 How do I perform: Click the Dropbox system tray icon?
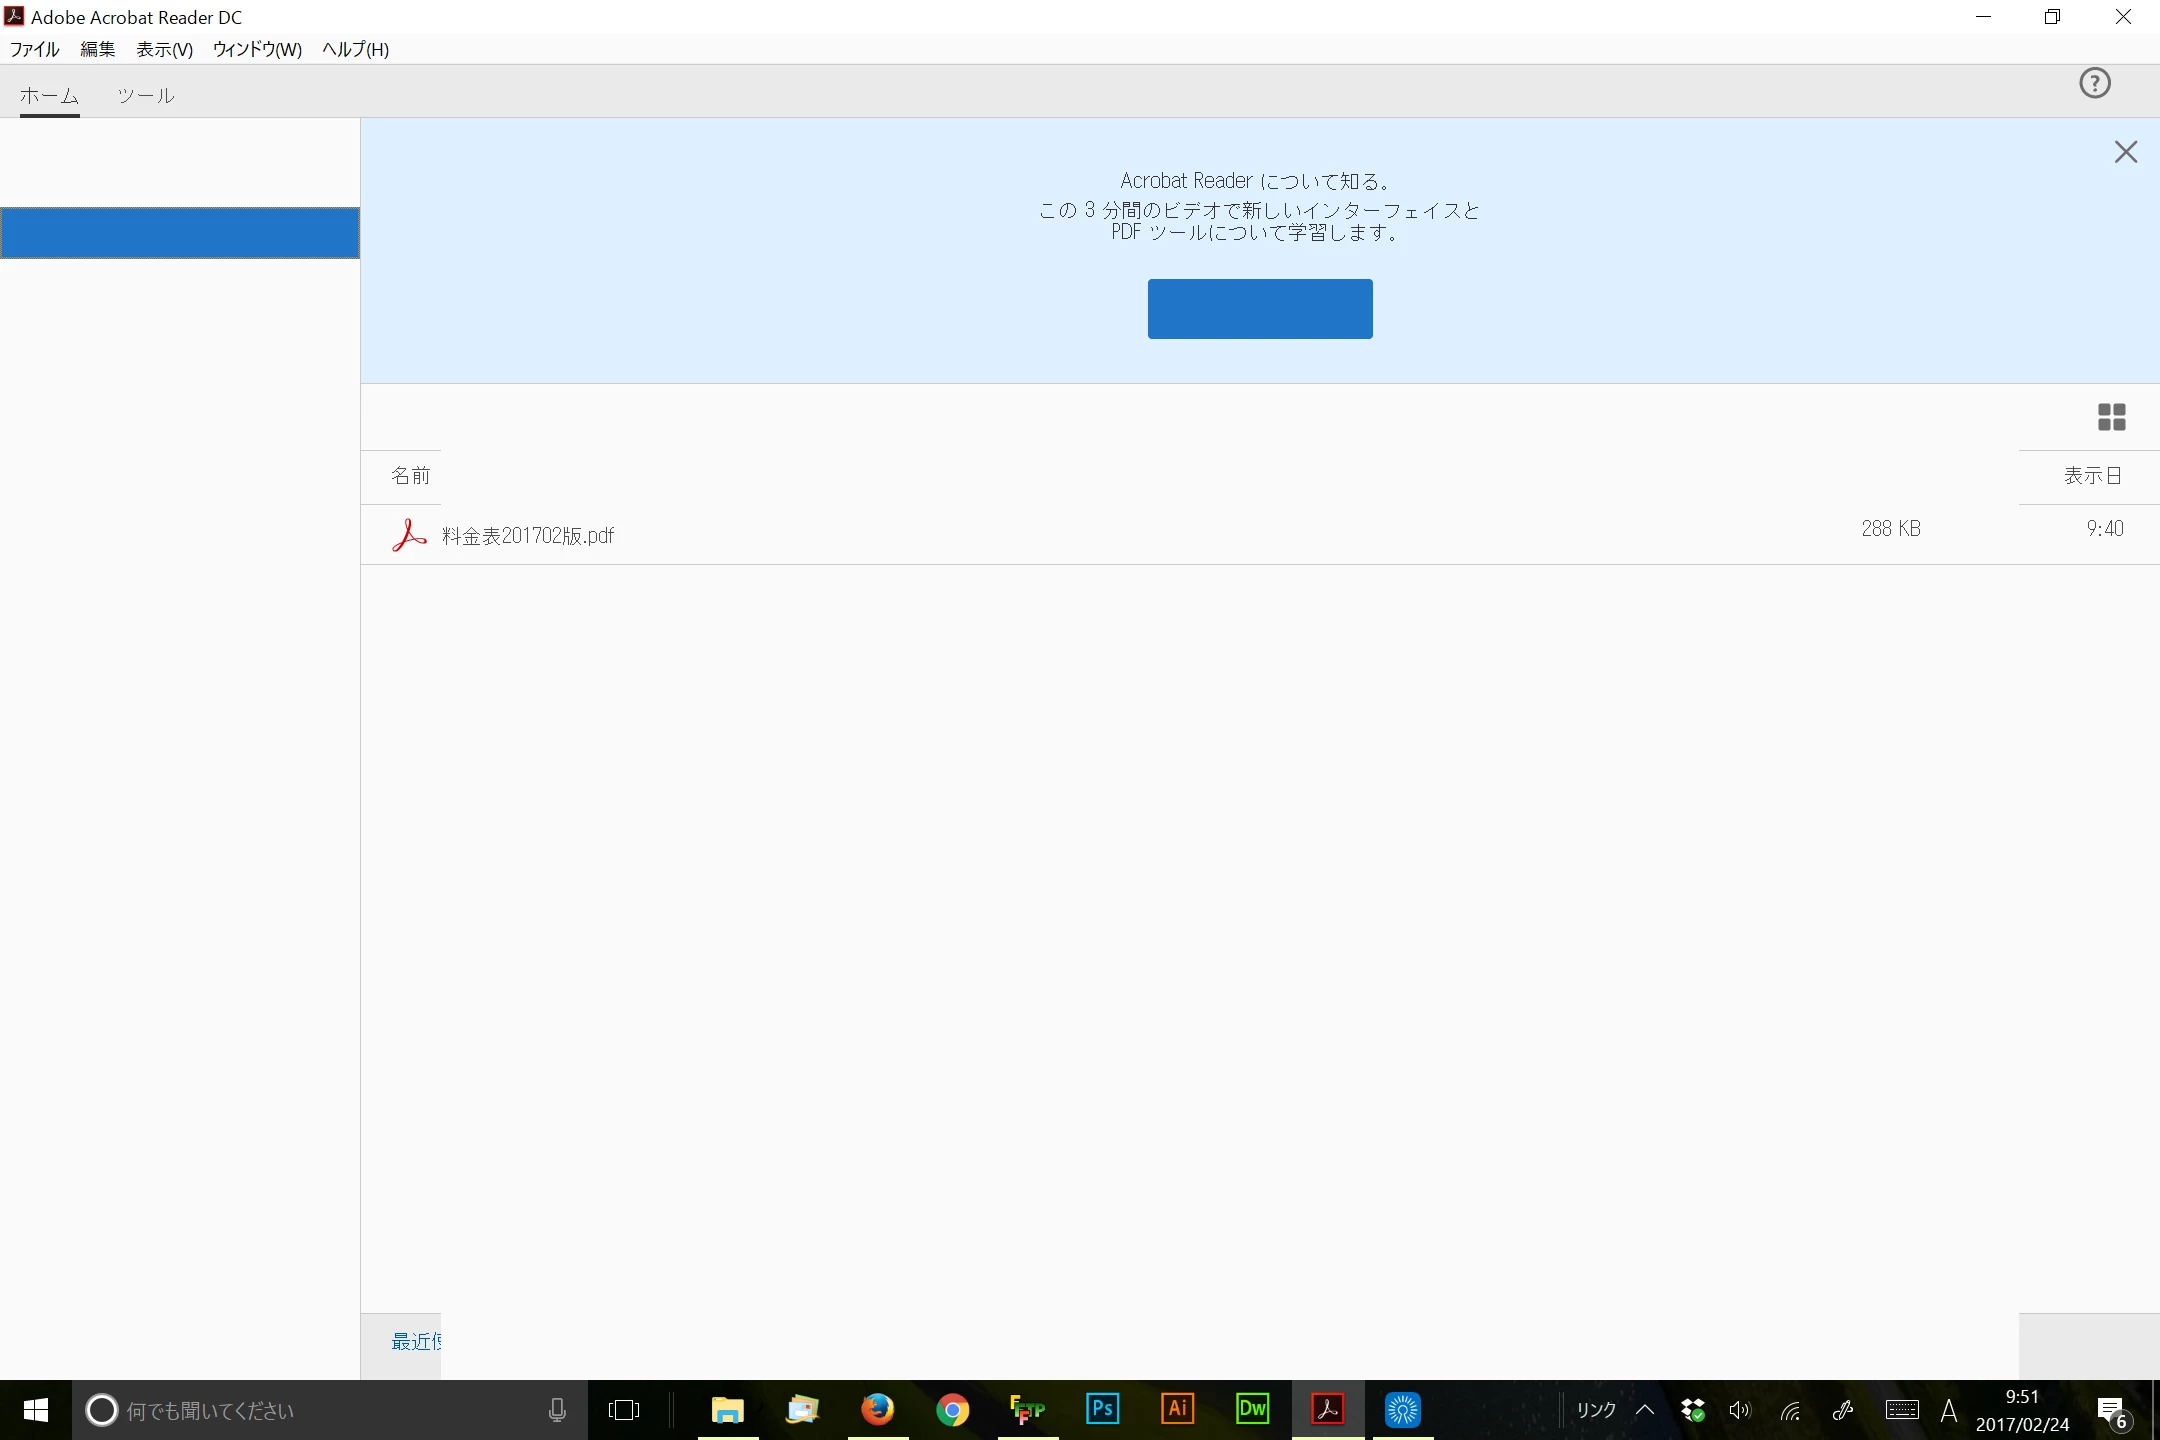pos(1692,1410)
